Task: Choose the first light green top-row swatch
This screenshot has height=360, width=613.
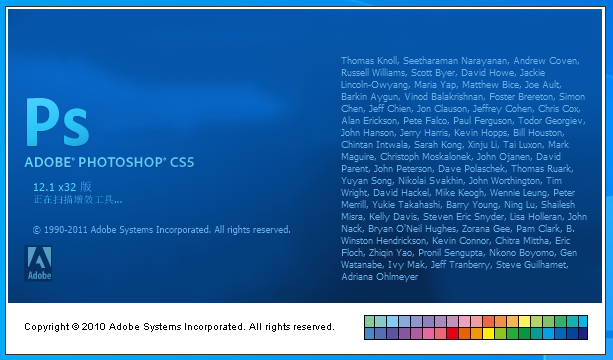Action: (369, 322)
